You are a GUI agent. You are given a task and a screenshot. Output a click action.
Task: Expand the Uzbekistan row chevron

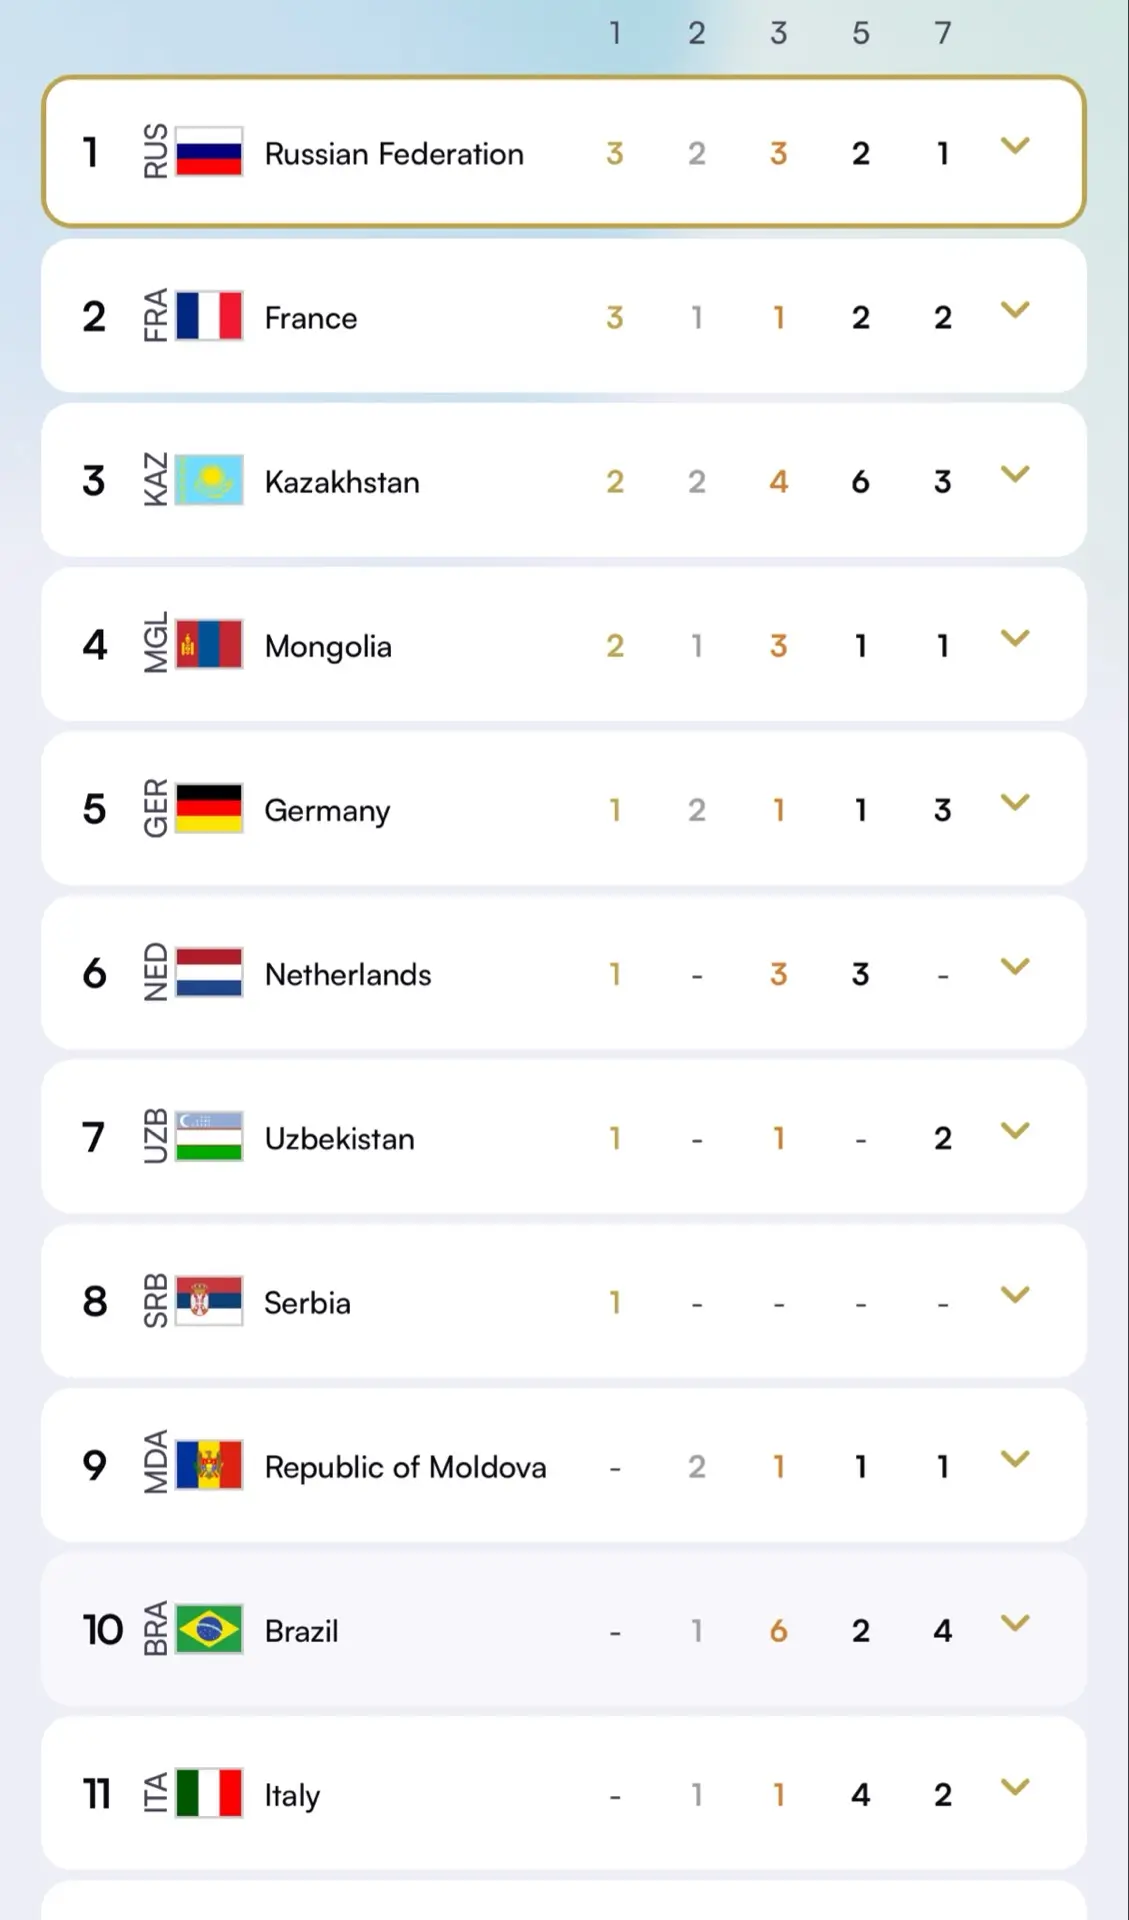coord(1015,1131)
